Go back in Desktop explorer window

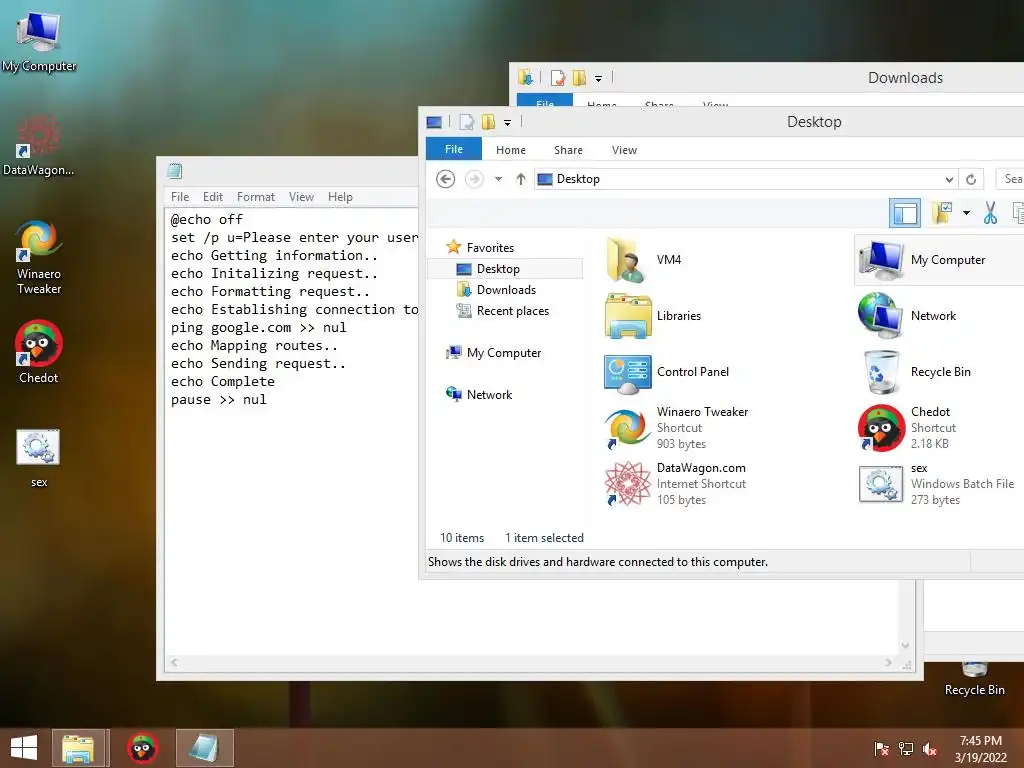point(445,179)
